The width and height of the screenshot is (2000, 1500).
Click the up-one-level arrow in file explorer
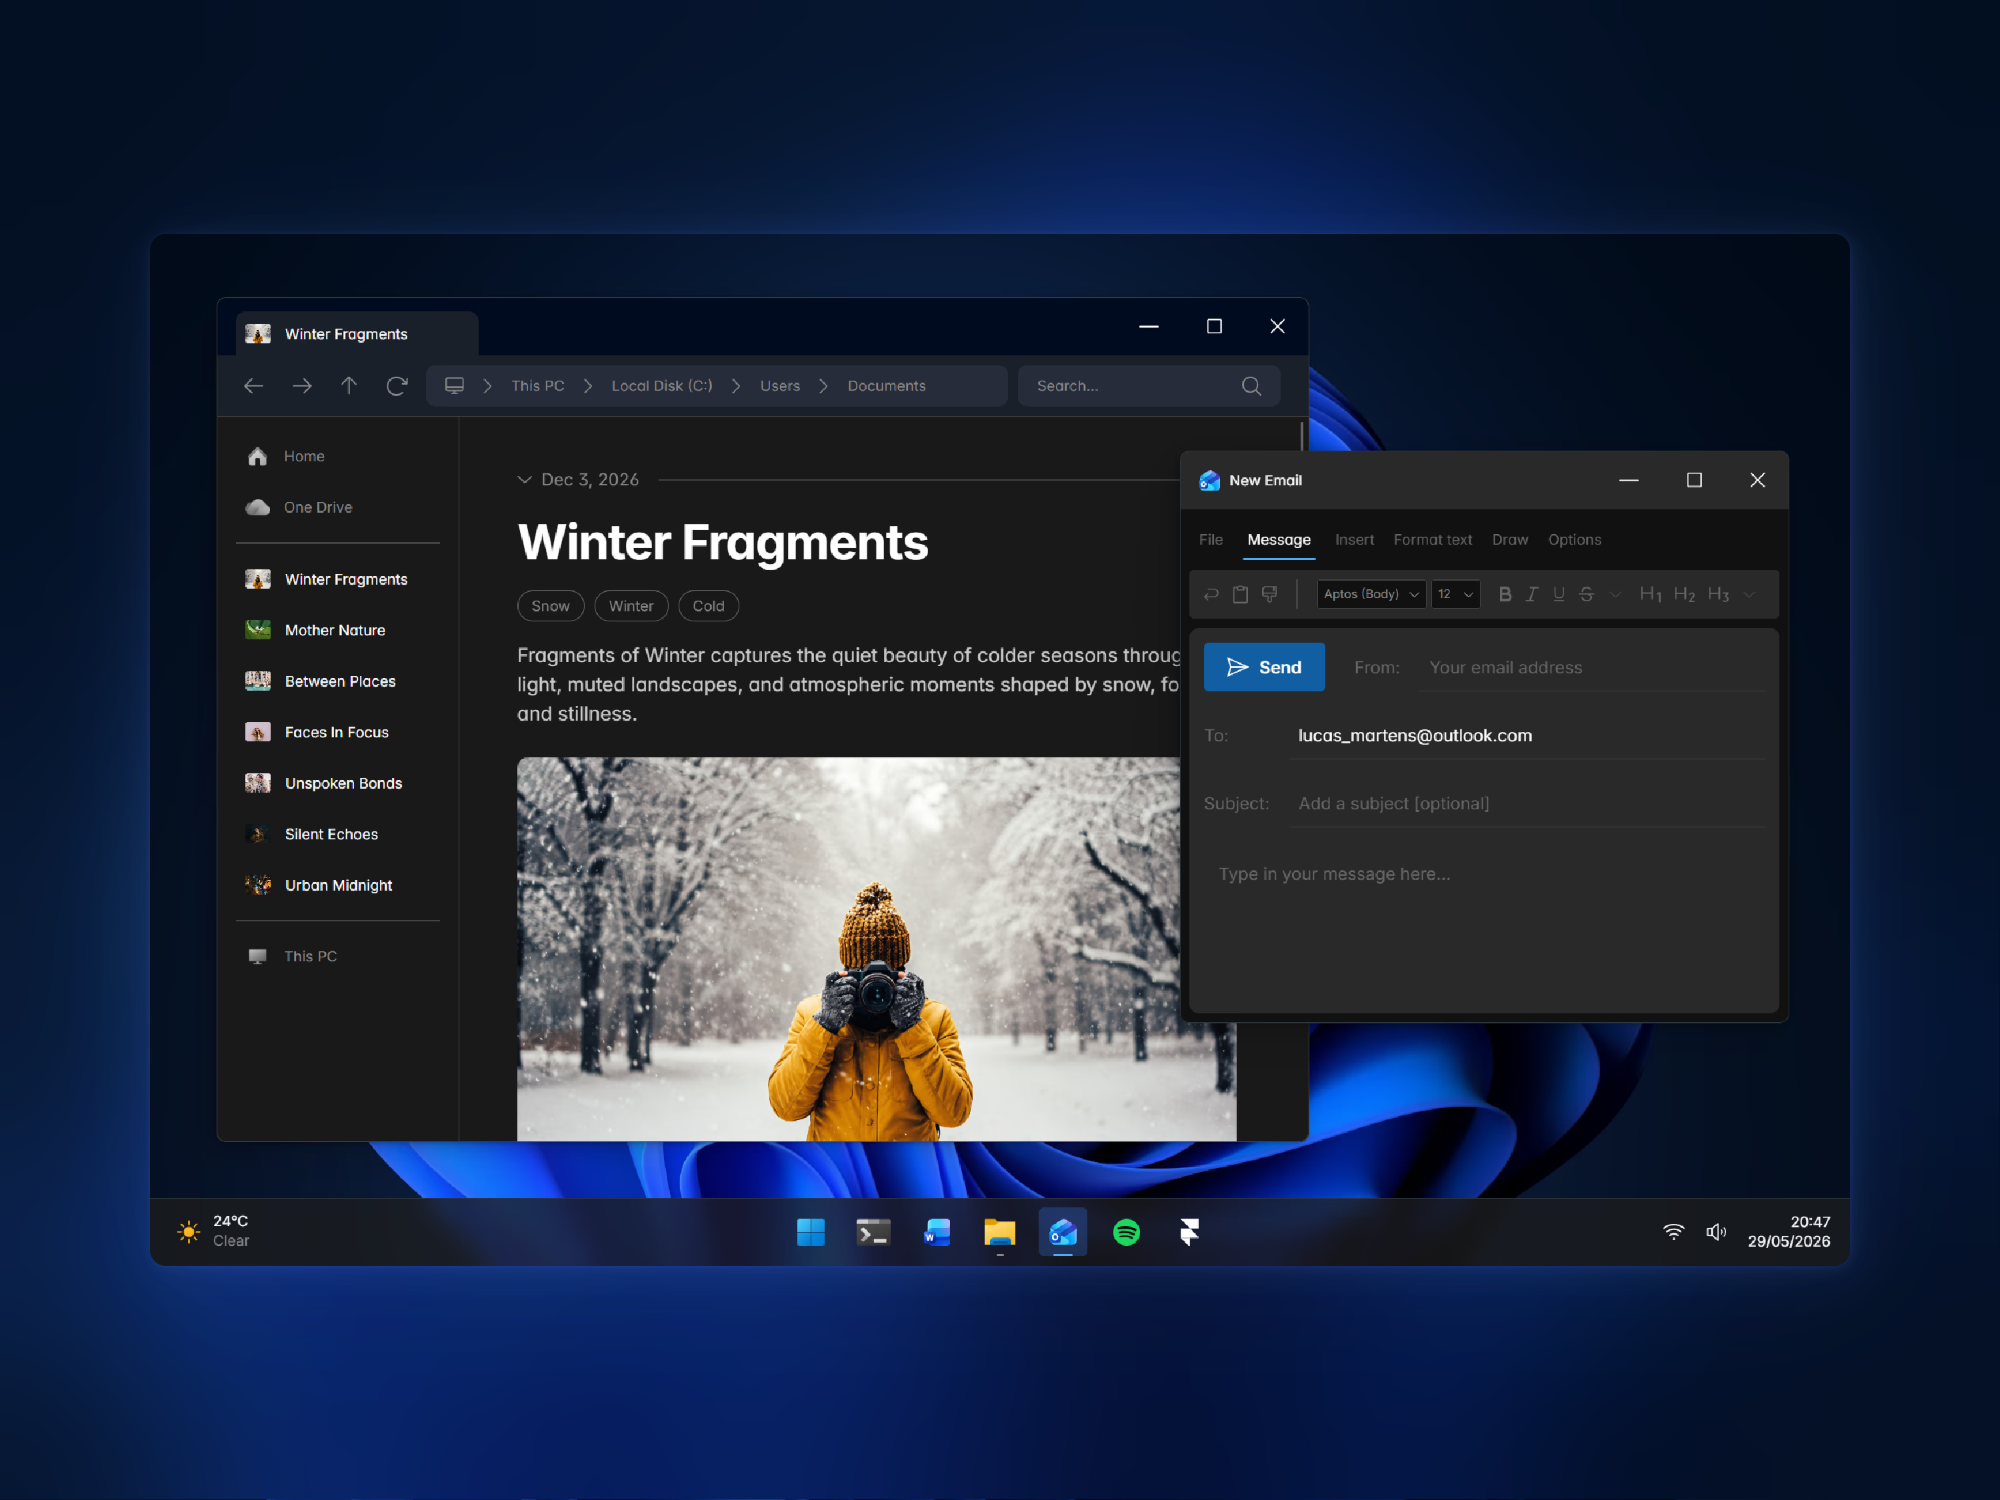[x=349, y=386]
